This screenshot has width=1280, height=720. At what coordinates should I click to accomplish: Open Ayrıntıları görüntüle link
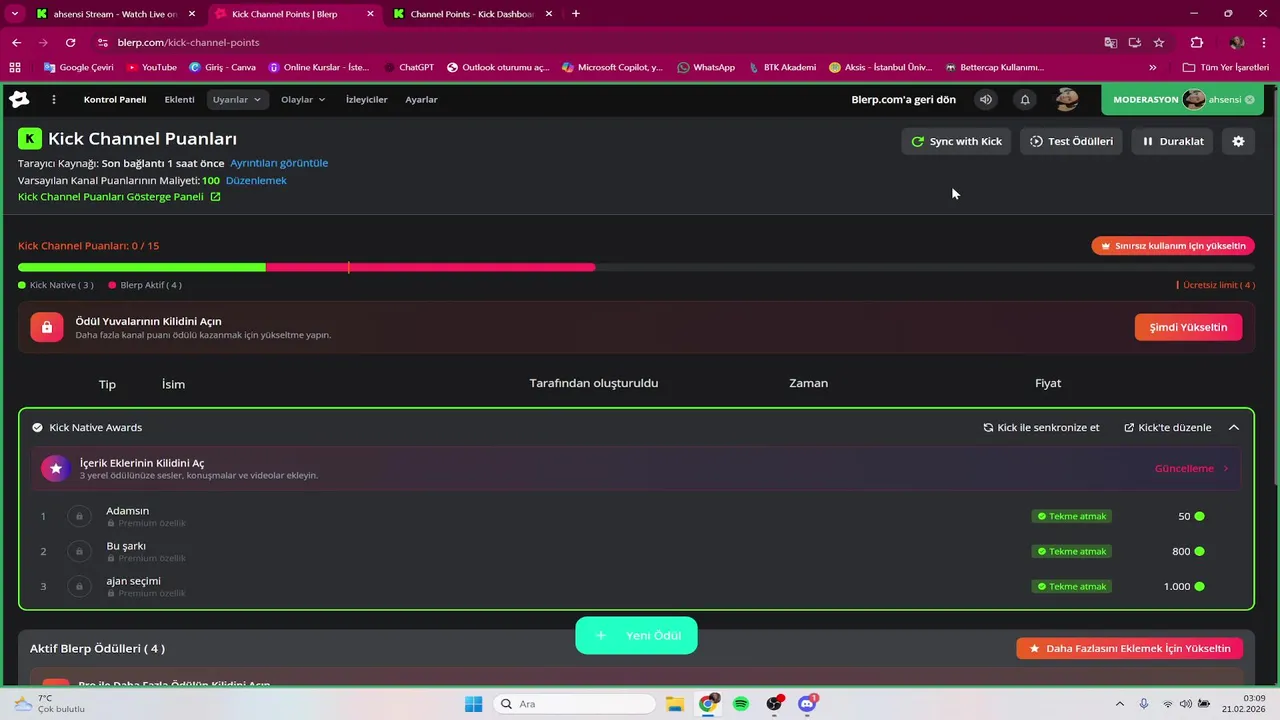click(x=279, y=163)
